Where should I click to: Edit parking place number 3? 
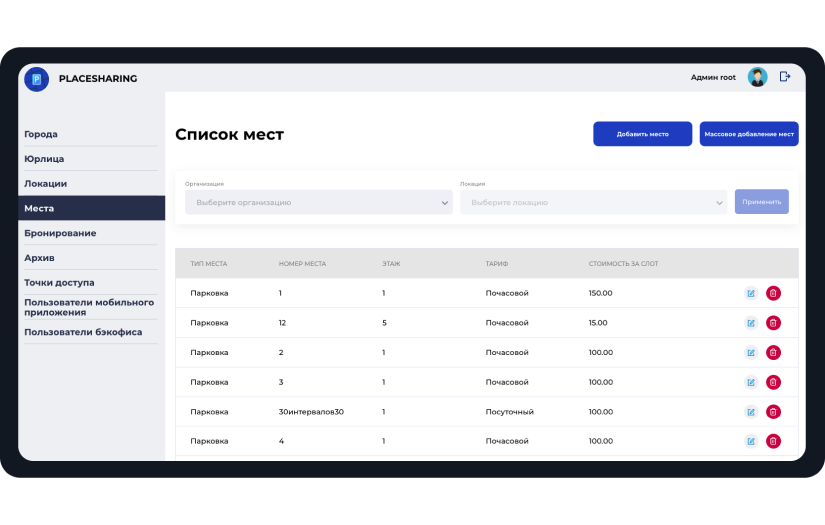point(751,382)
